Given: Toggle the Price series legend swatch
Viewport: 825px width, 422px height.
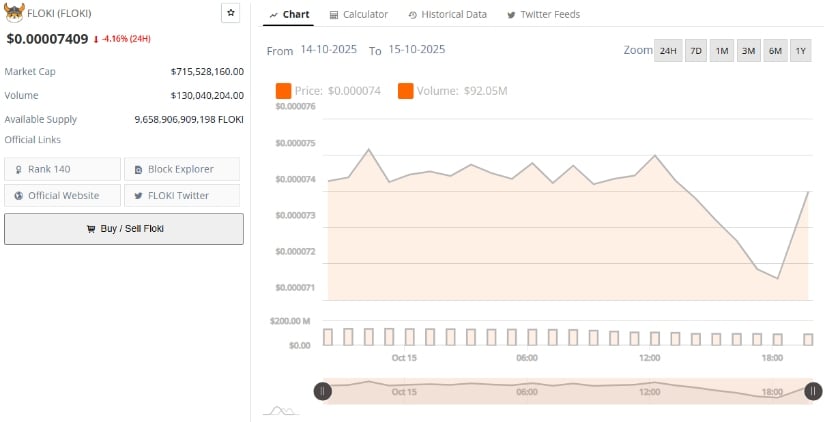Looking at the screenshot, I should [283, 91].
